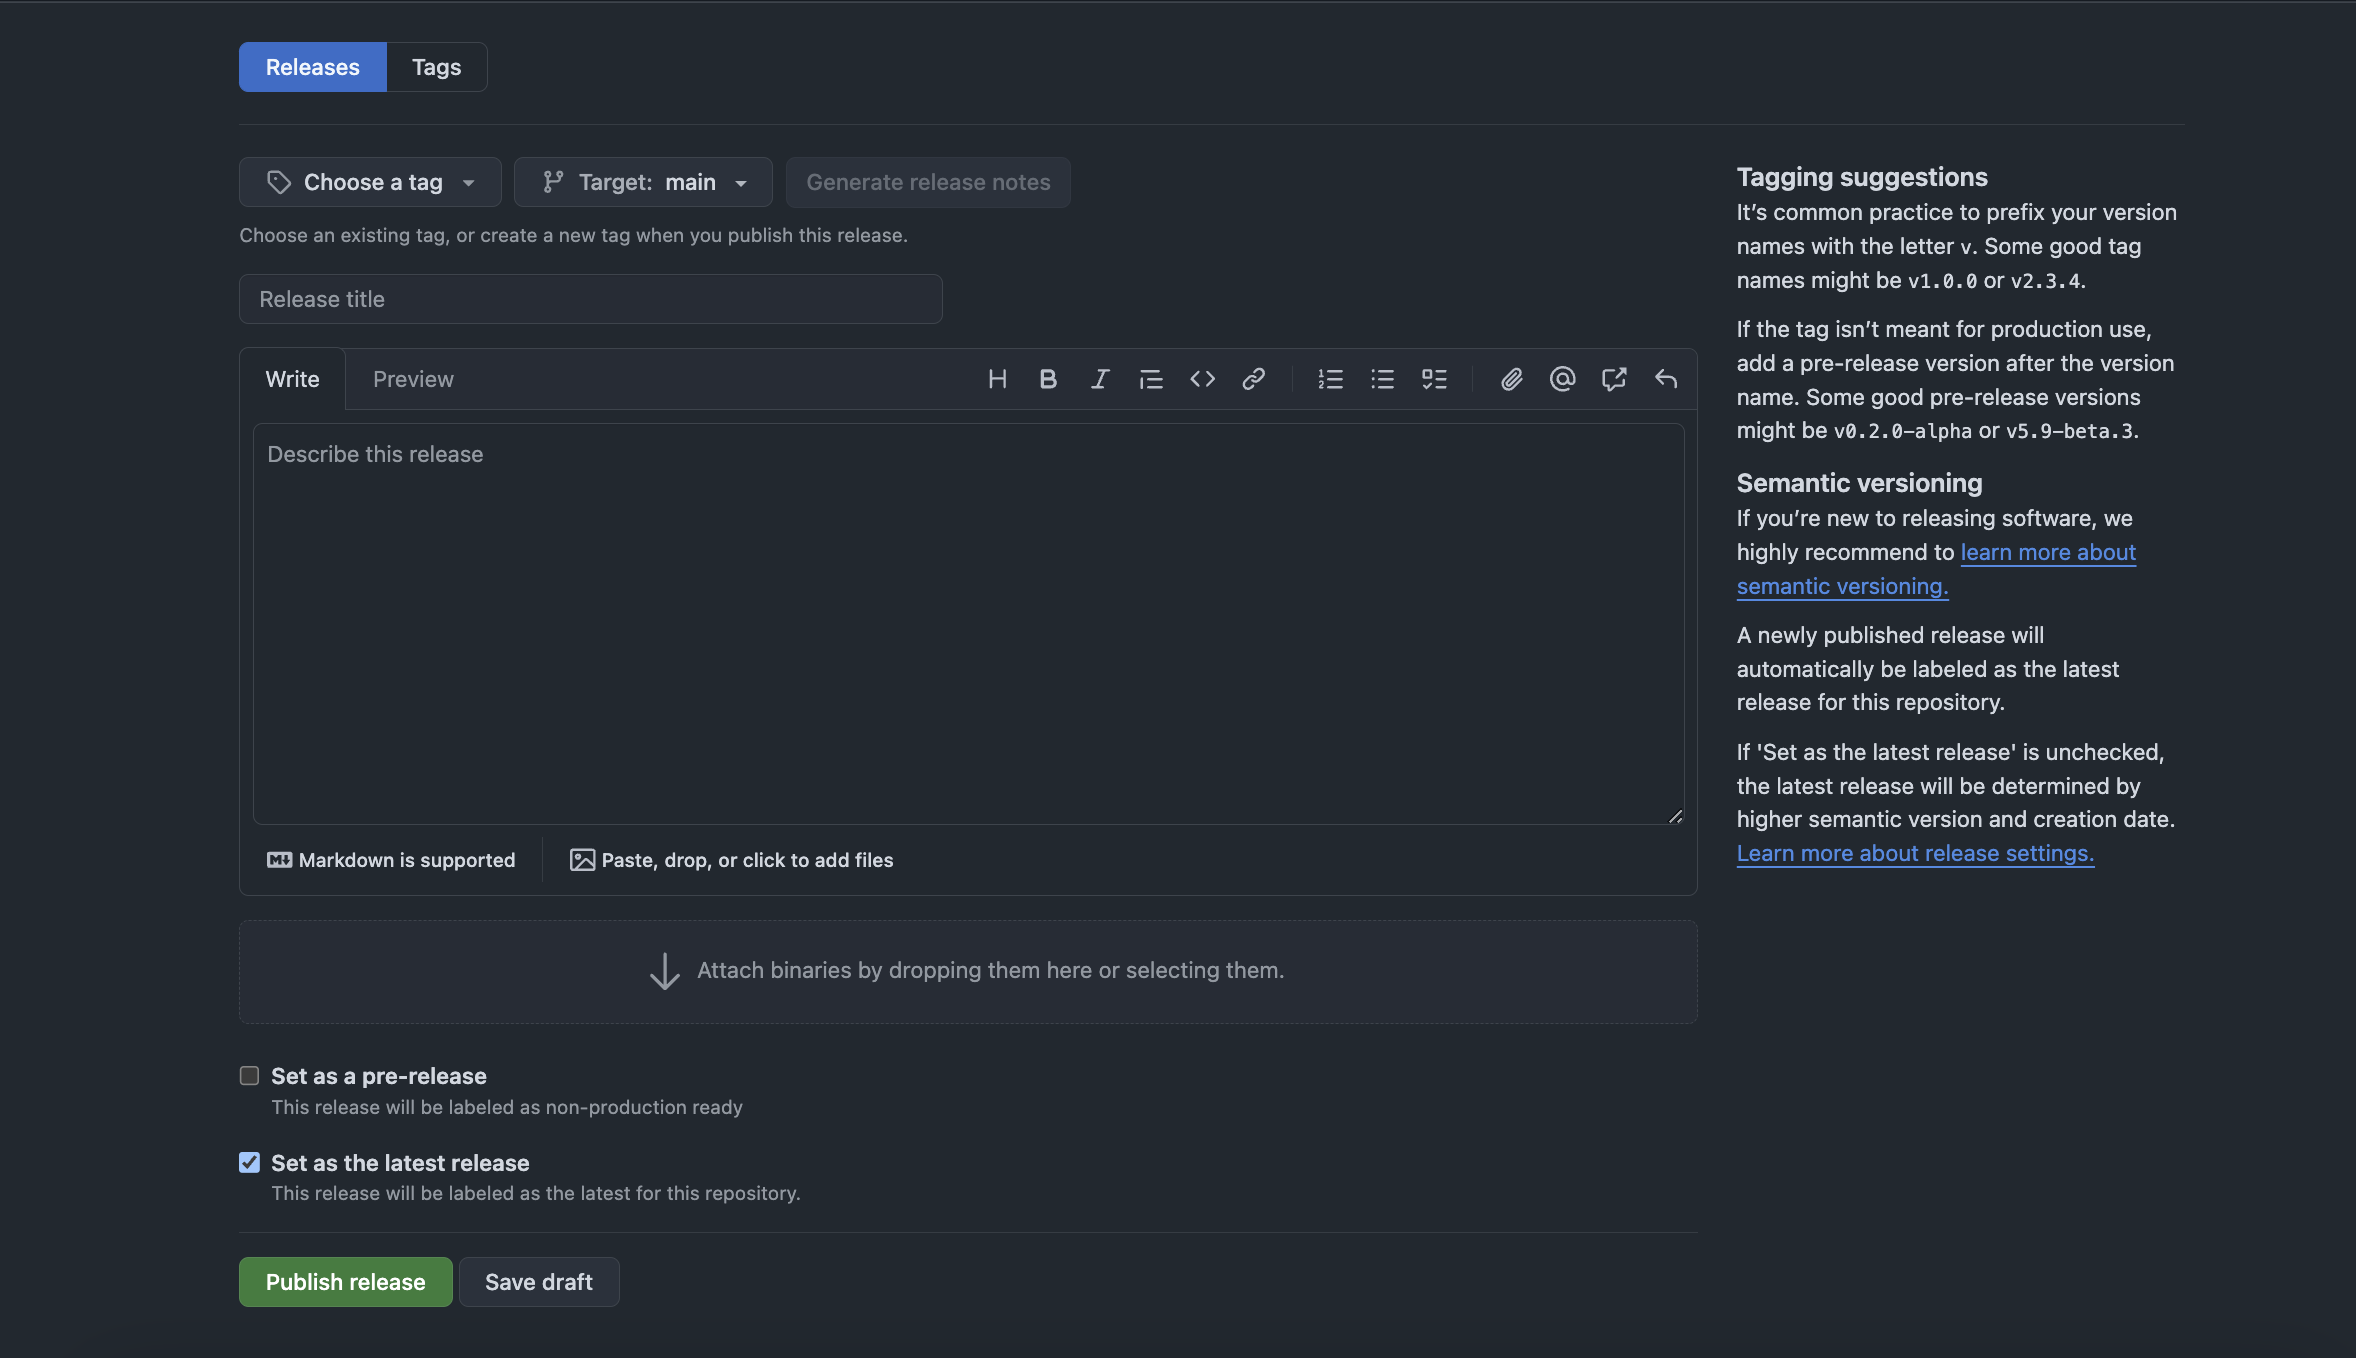Mention a user with @ icon
Image resolution: width=2356 pixels, height=1358 pixels.
1562,379
